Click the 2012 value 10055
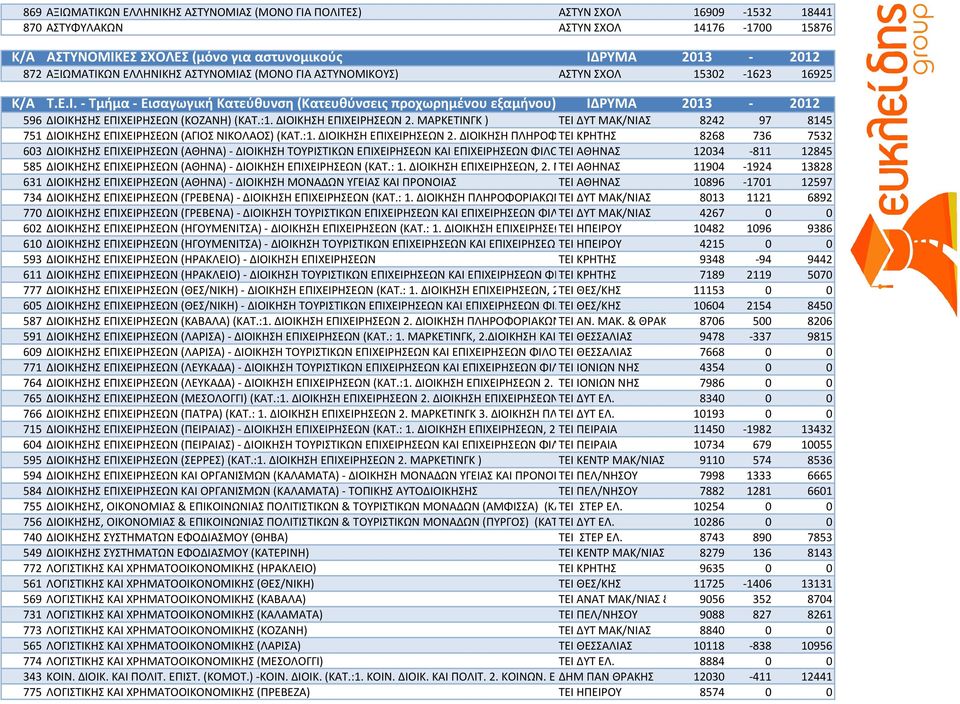Viewport: 960px width, 704px height. tap(816, 444)
